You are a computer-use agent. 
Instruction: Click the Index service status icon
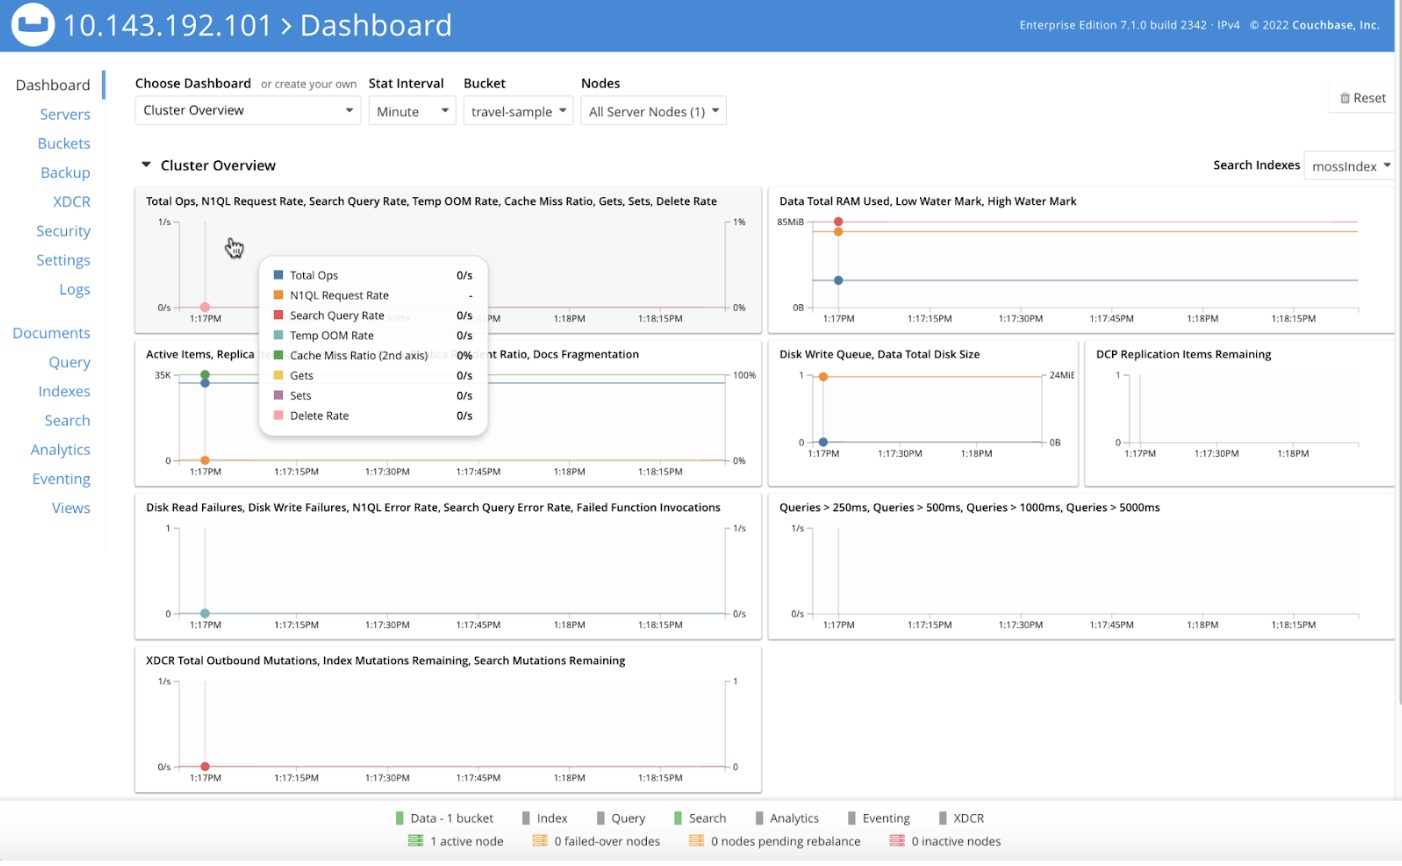point(528,817)
